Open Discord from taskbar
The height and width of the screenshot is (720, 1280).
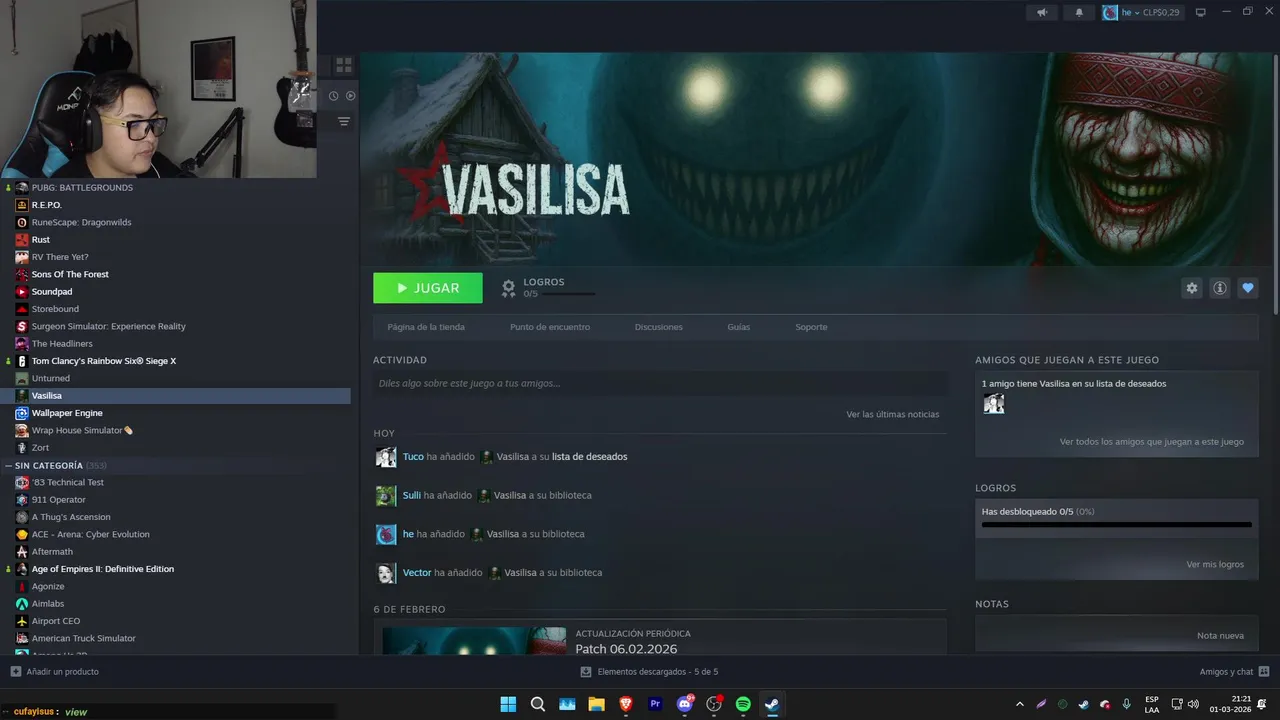[x=685, y=704]
